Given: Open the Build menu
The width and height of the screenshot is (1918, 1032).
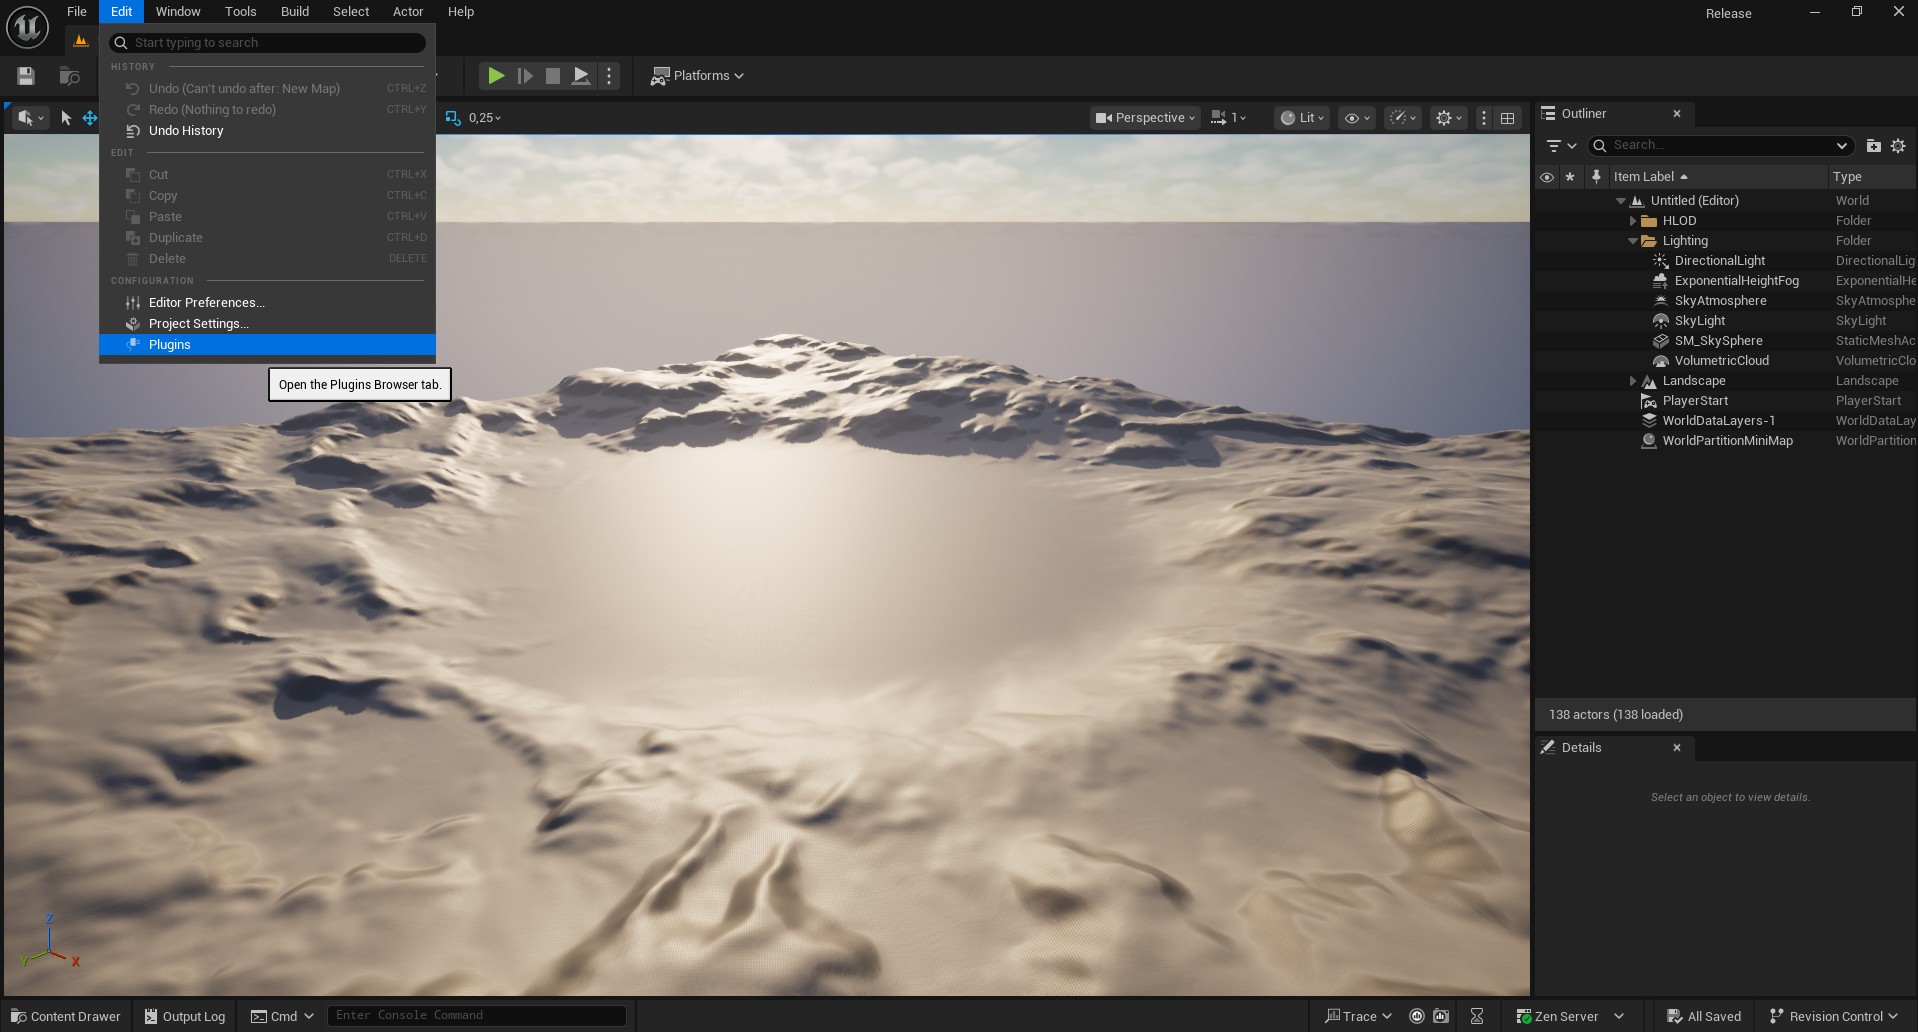Looking at the screenshot, I should [295, 12].
